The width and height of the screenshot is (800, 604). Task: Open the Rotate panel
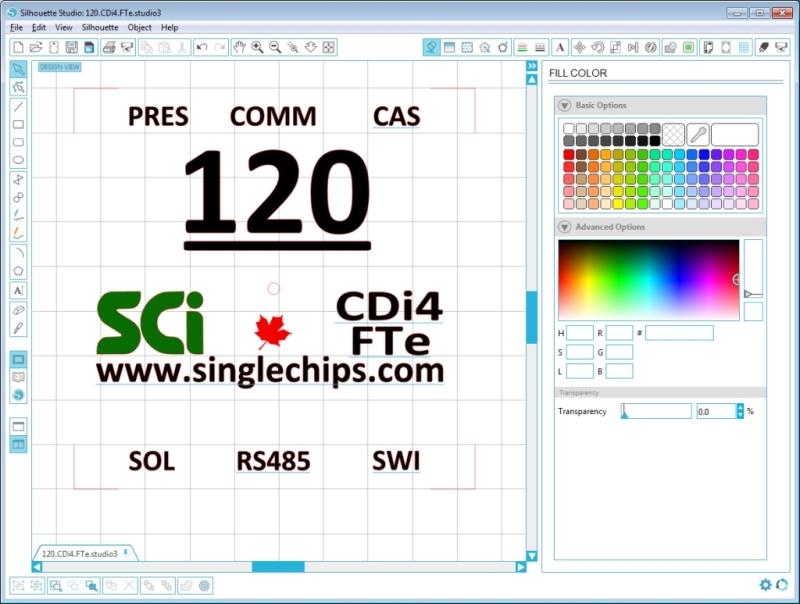tap(597, 47)
